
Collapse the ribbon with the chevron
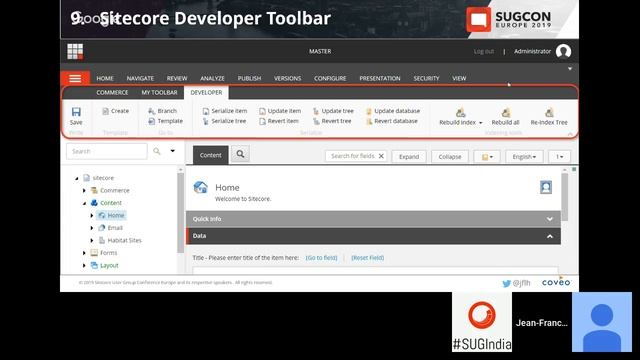tap(570, 134)
